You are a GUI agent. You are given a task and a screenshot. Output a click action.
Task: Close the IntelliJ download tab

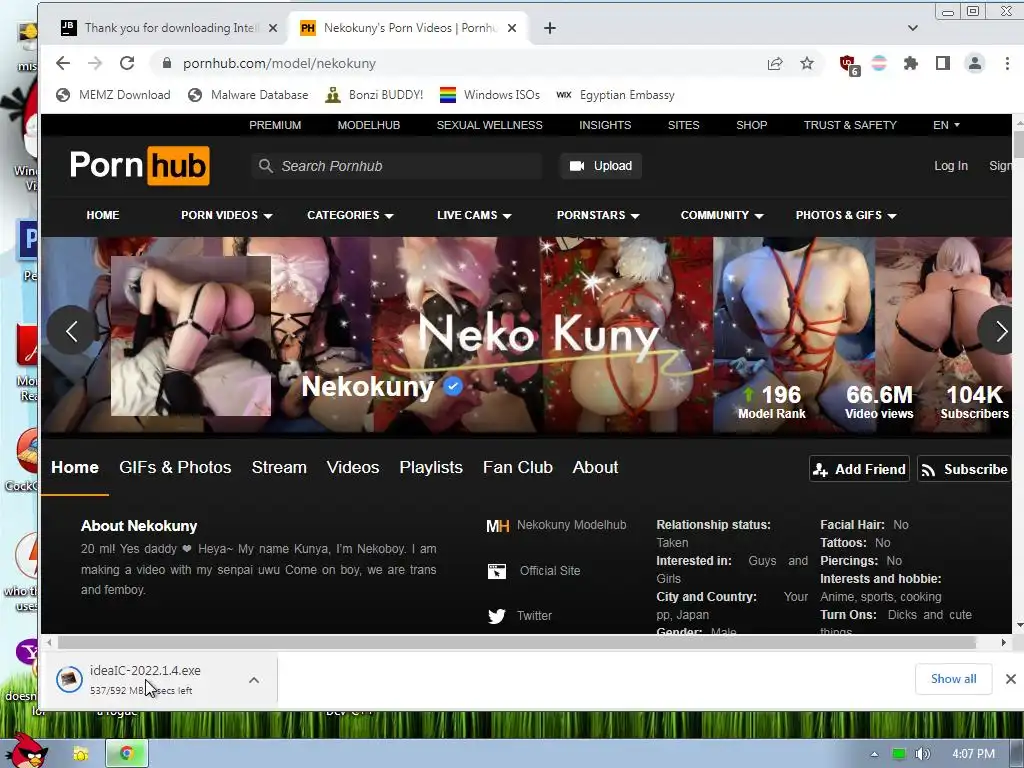273,28
